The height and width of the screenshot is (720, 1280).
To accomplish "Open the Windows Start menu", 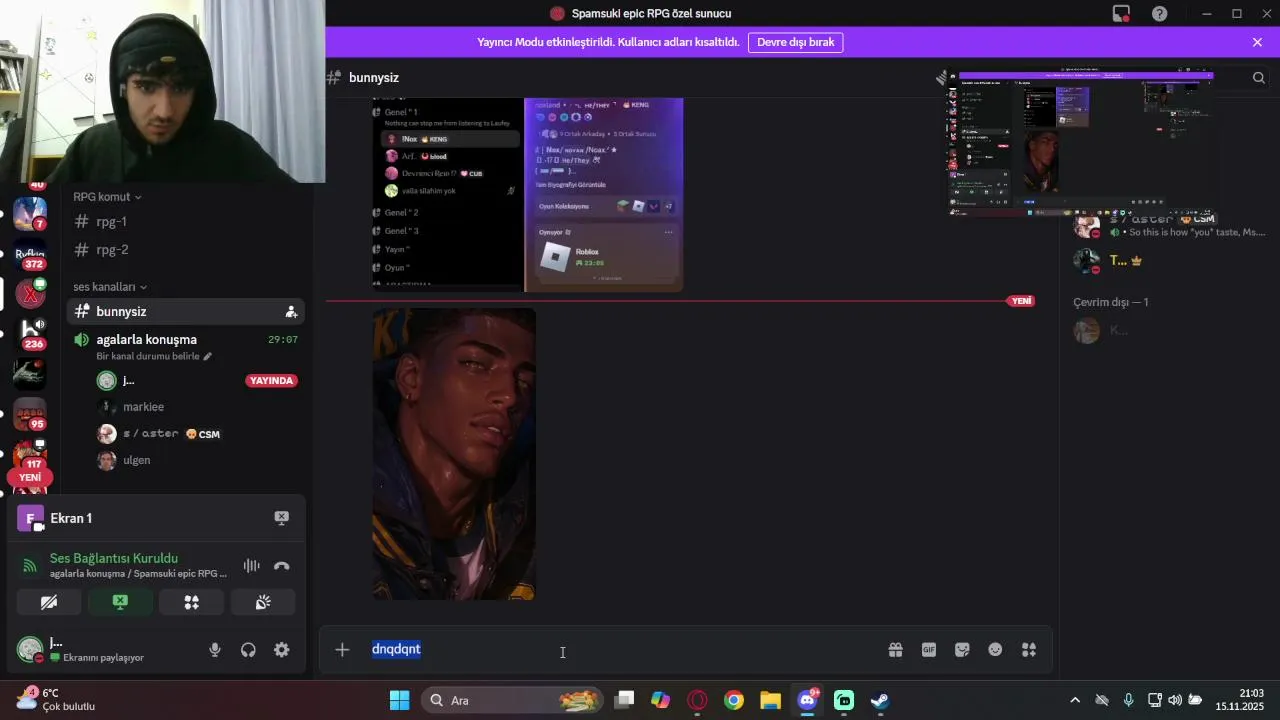I will click(399, 700).
